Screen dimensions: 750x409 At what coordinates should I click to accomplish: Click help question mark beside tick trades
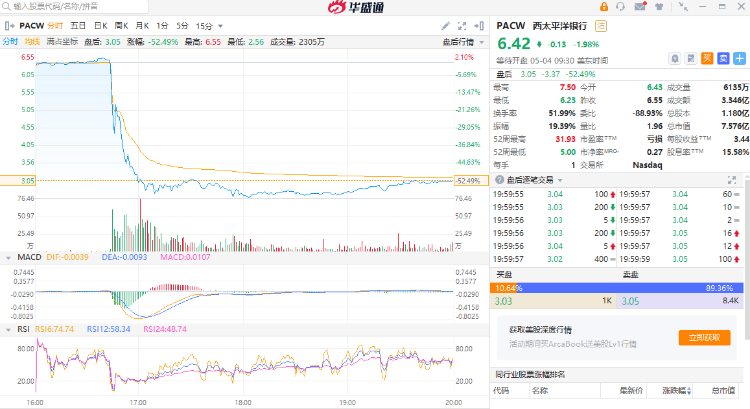click(x=499, y=179)
